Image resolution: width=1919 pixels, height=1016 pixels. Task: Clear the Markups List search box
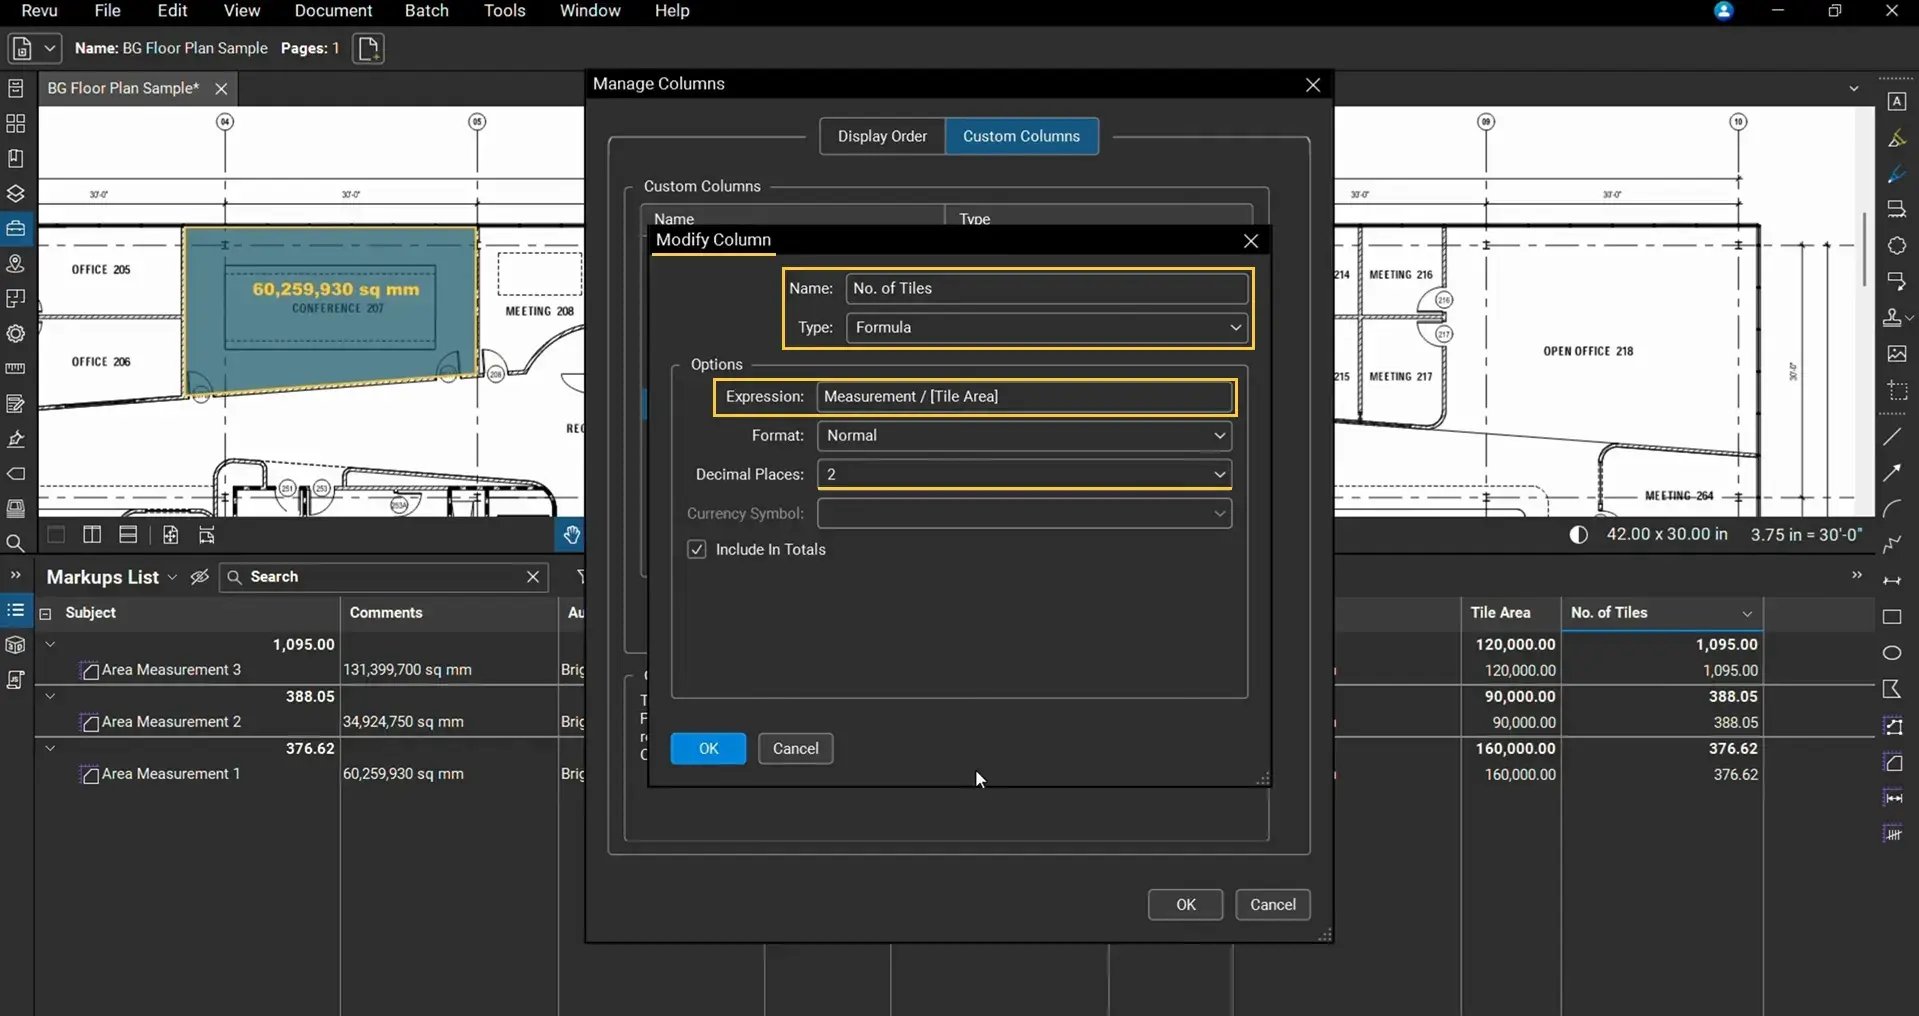point(533,577)
